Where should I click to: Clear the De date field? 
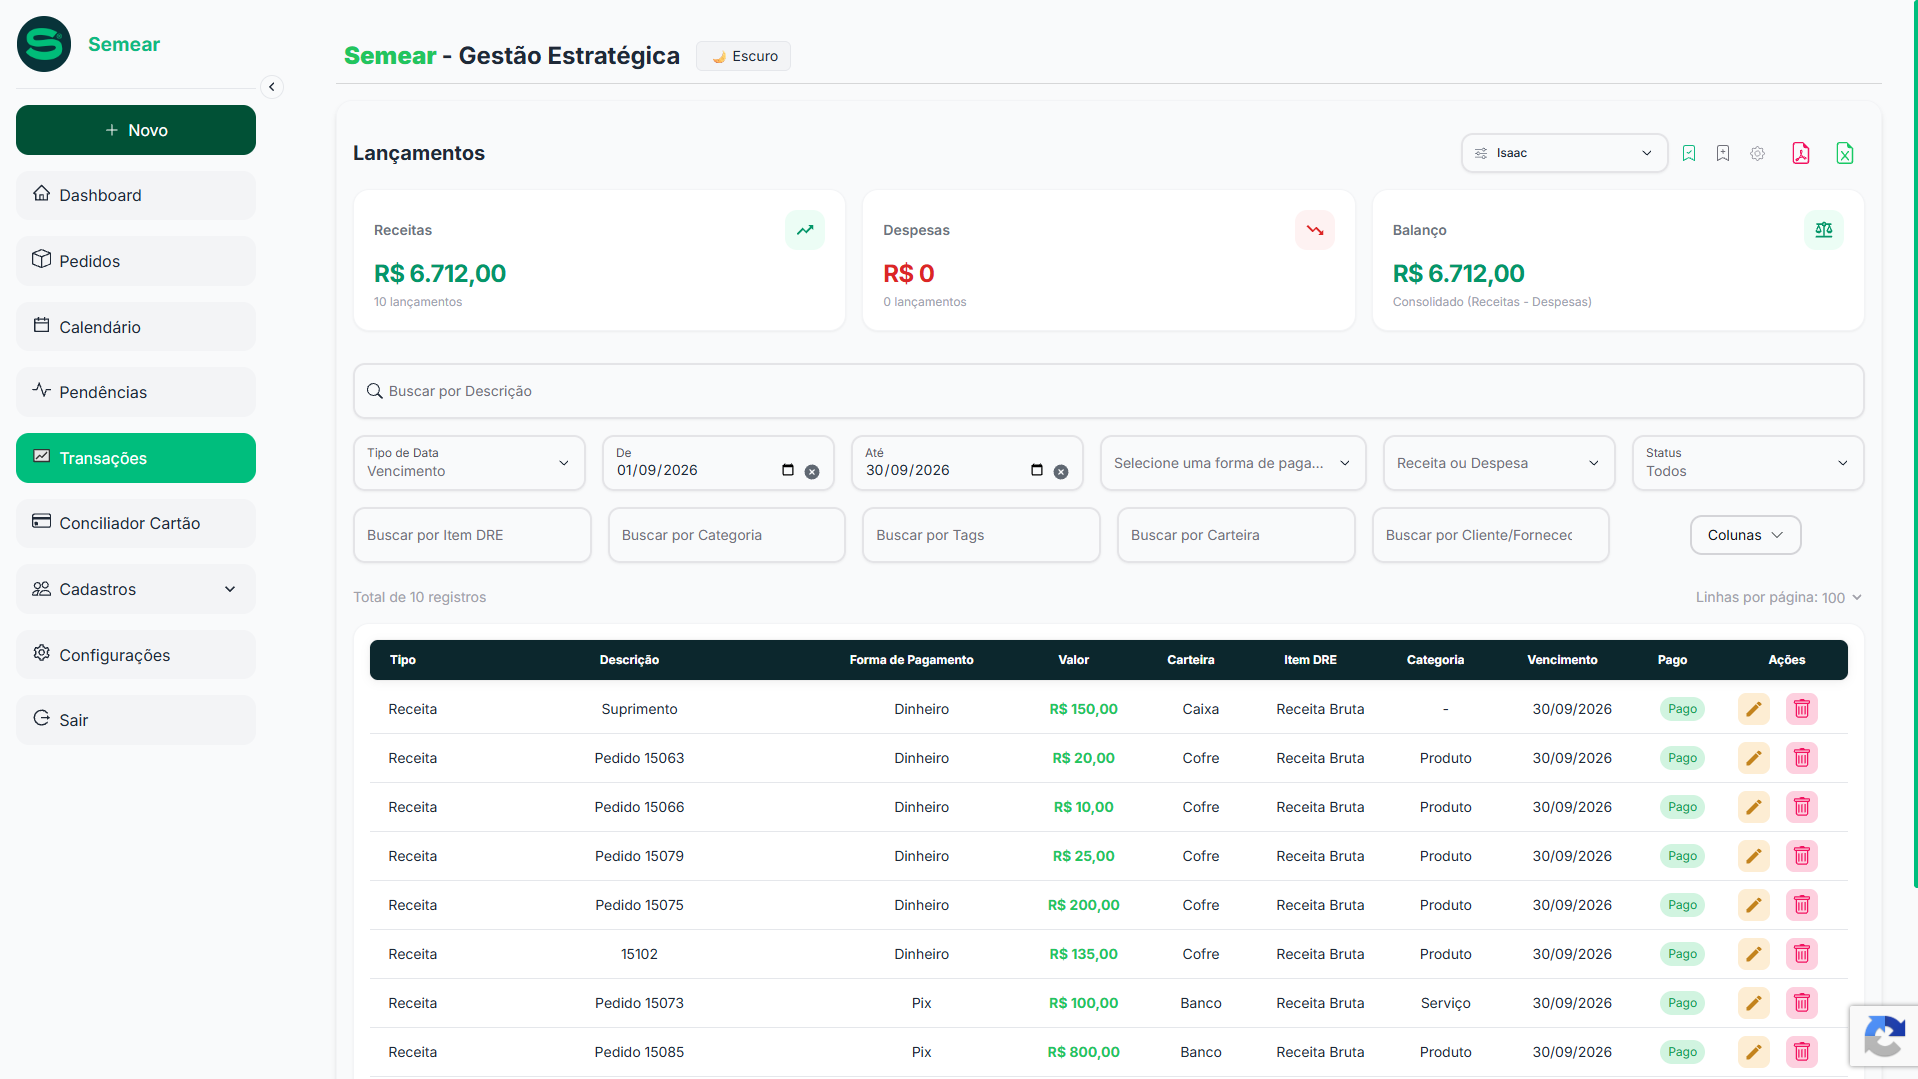[x=812, y=472]
